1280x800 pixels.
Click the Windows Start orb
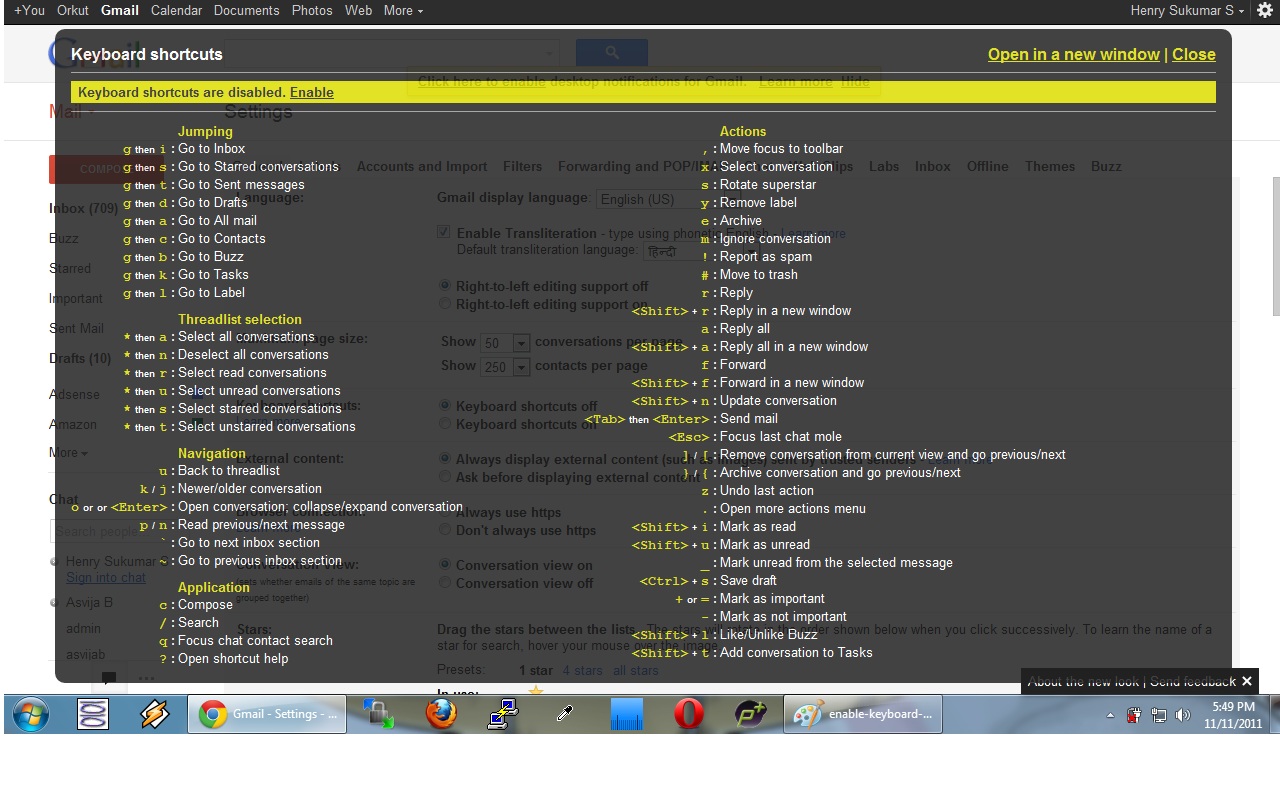[x=30, y=714]
